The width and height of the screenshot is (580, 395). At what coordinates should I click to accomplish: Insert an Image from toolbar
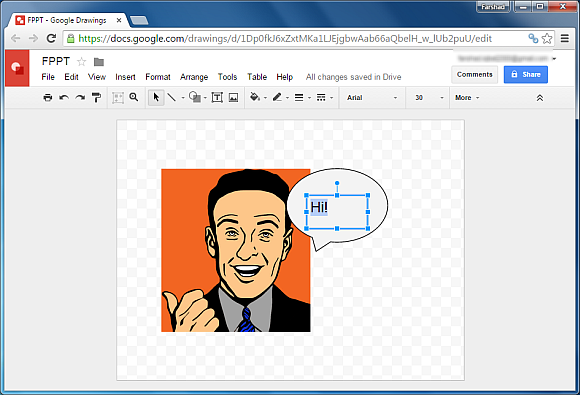click(x=233, y=98)
